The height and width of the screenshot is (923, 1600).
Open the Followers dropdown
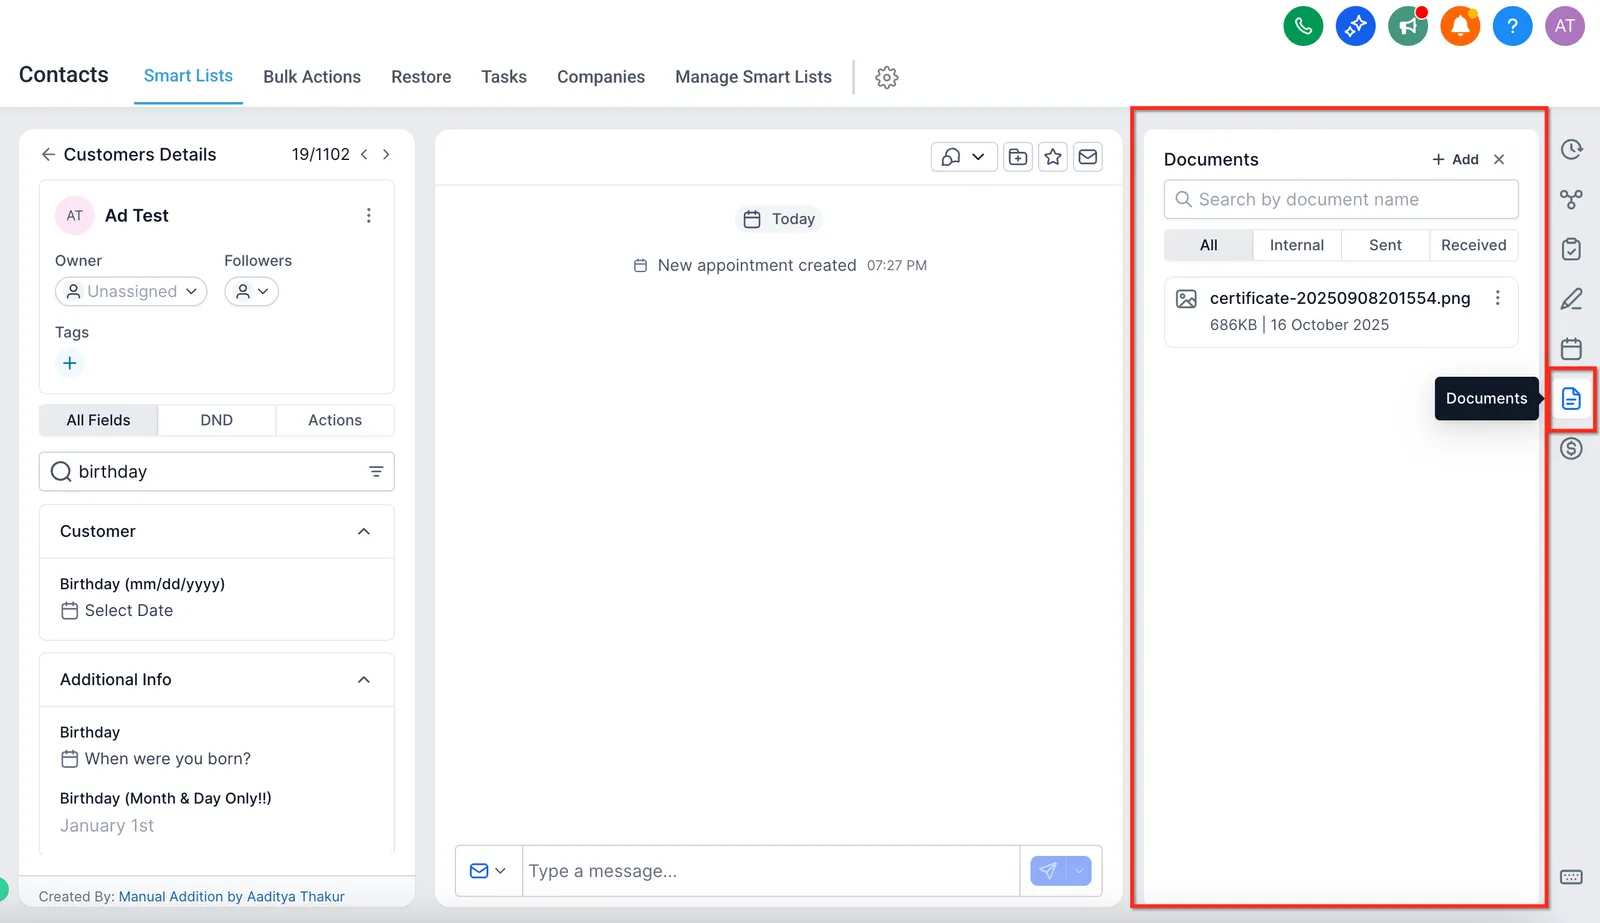(251, 291)
